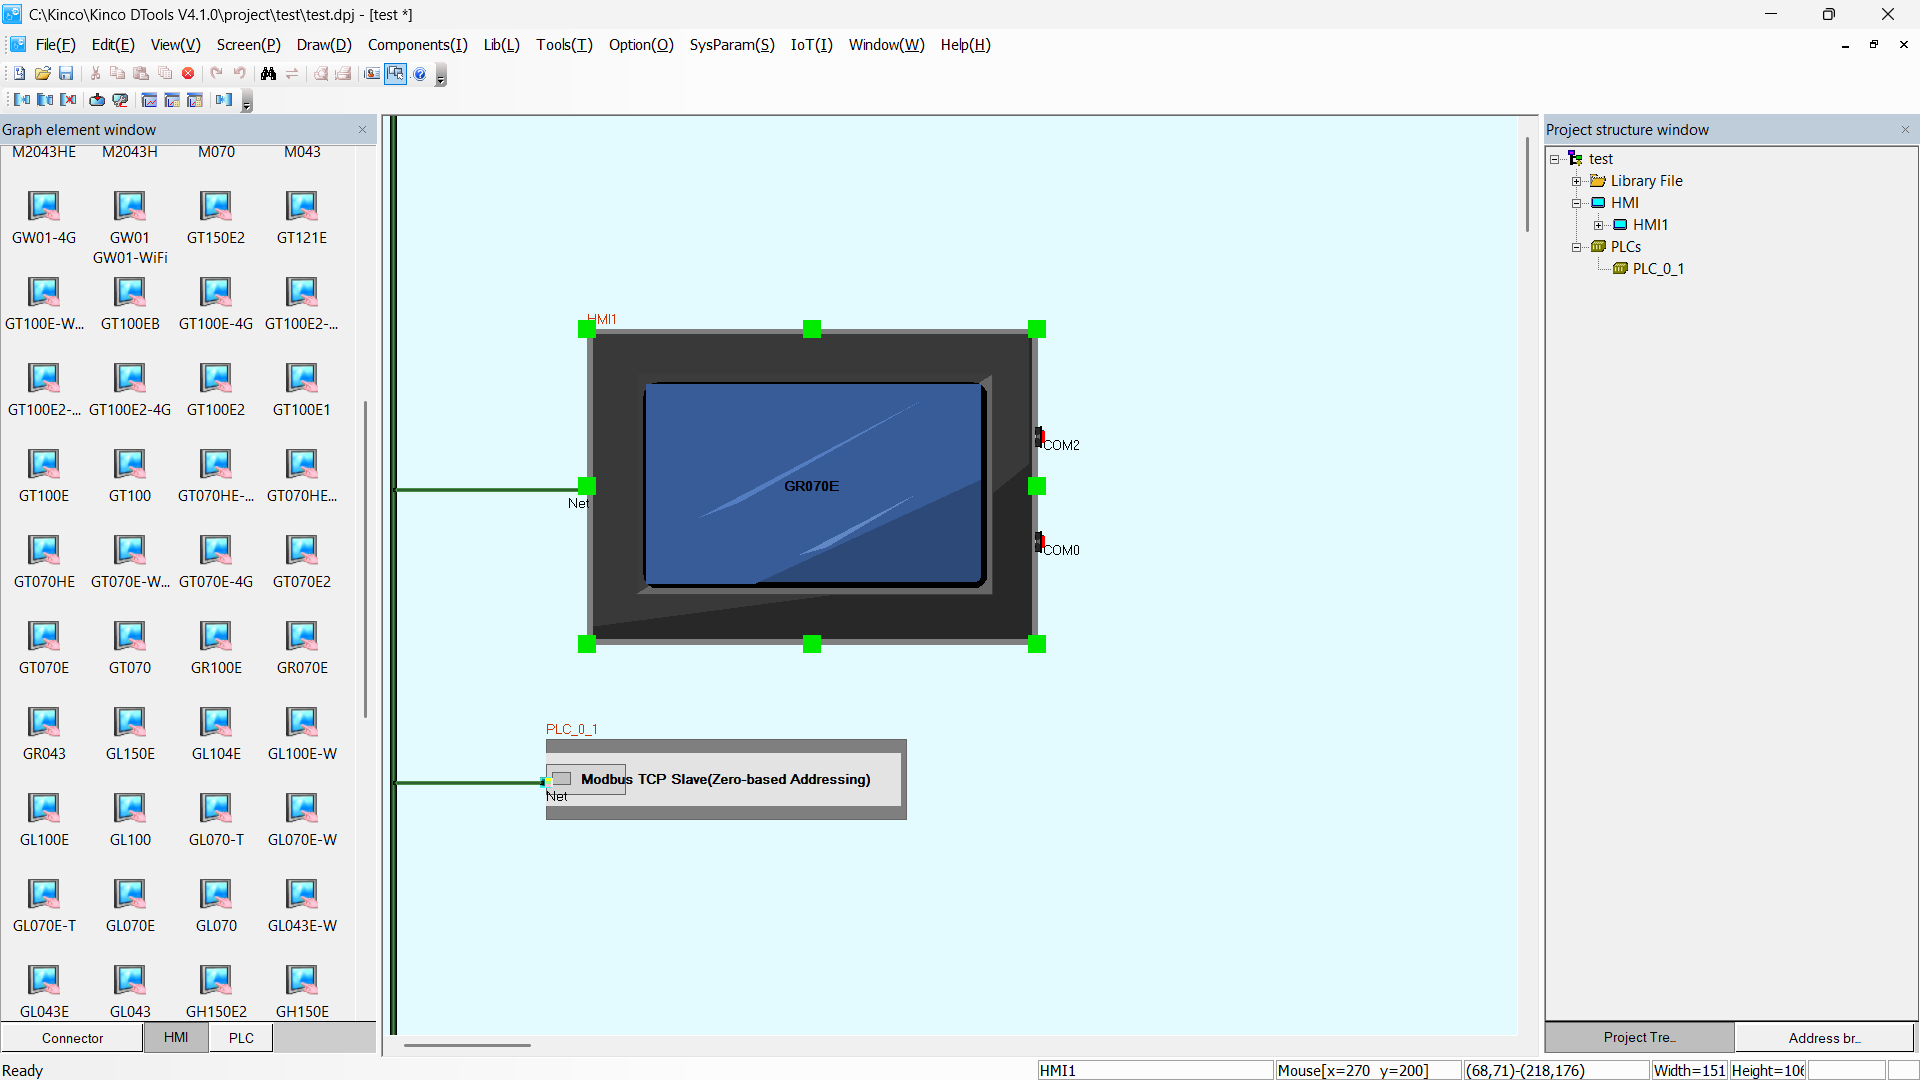Click the New project toolbar icon

click(x=19, y=73)
